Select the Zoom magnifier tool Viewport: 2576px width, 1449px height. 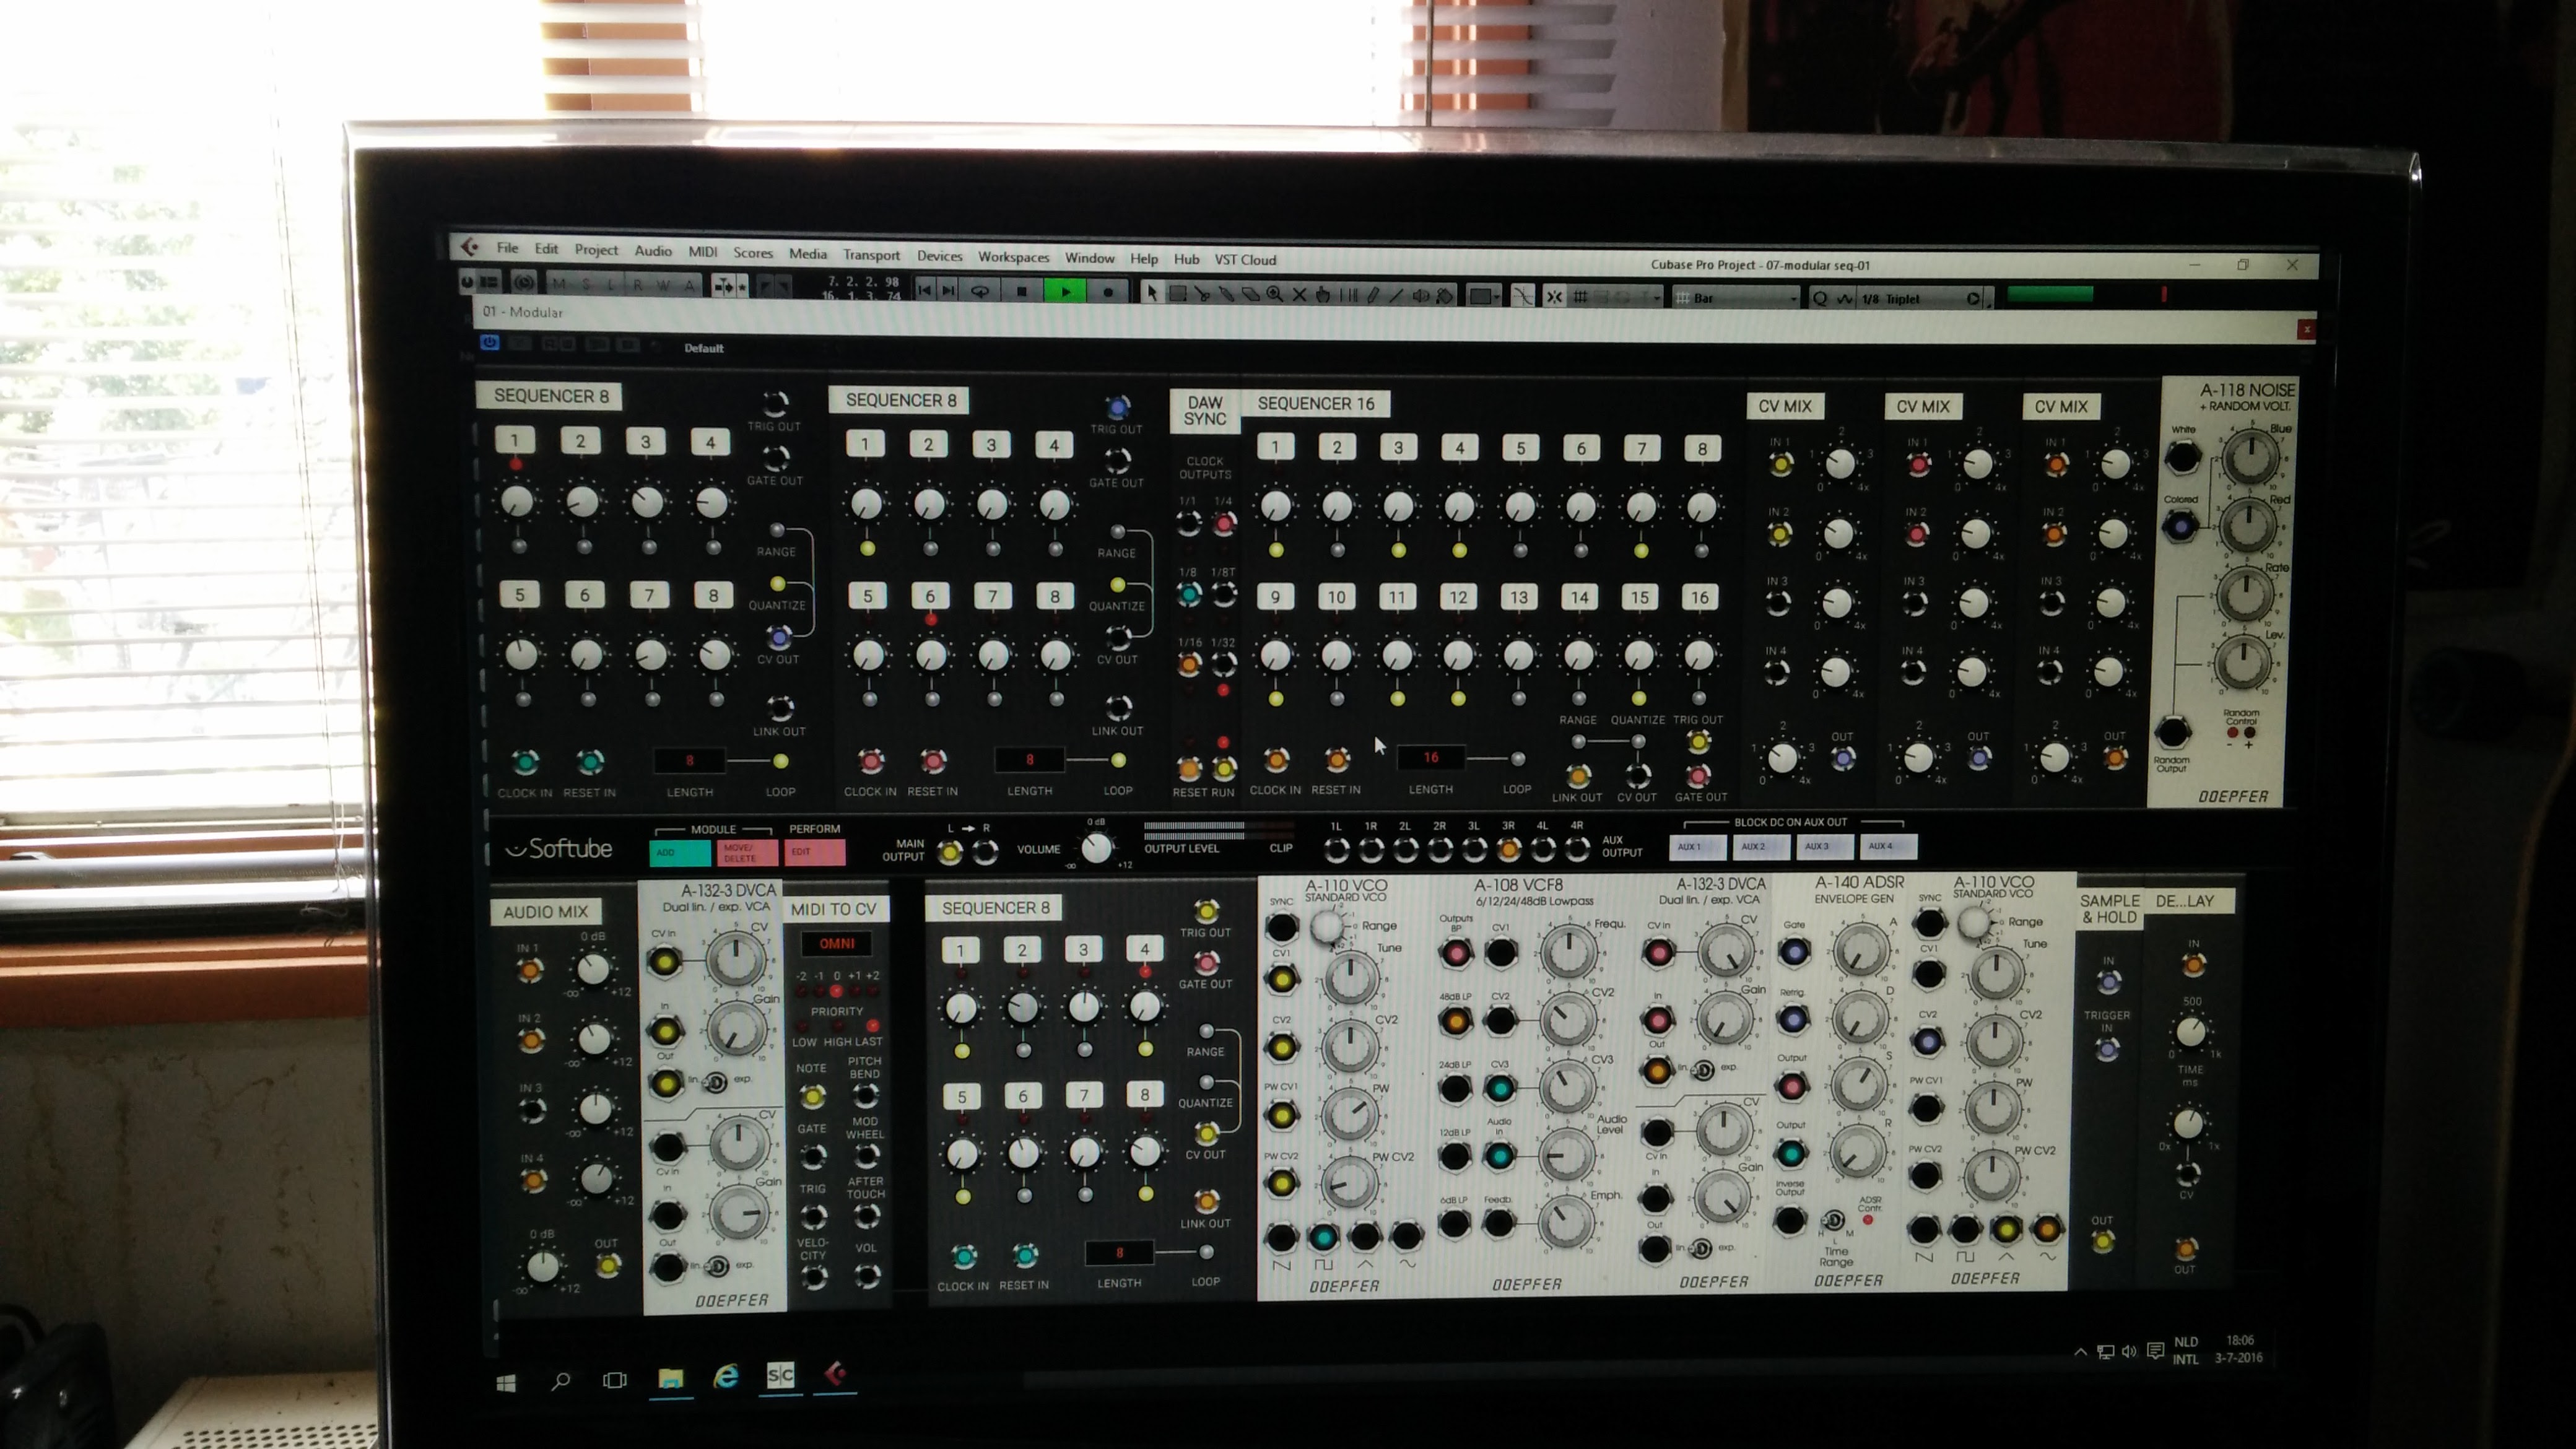[1274, 294]
